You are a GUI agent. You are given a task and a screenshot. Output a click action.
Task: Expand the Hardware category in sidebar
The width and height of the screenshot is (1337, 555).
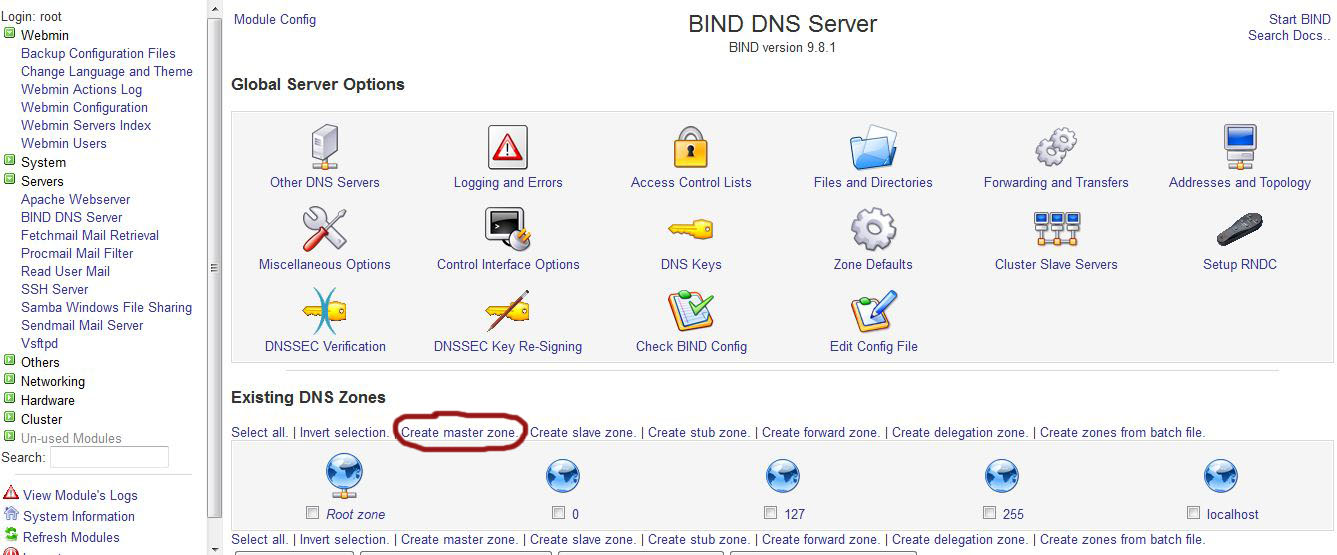[9, 398]
